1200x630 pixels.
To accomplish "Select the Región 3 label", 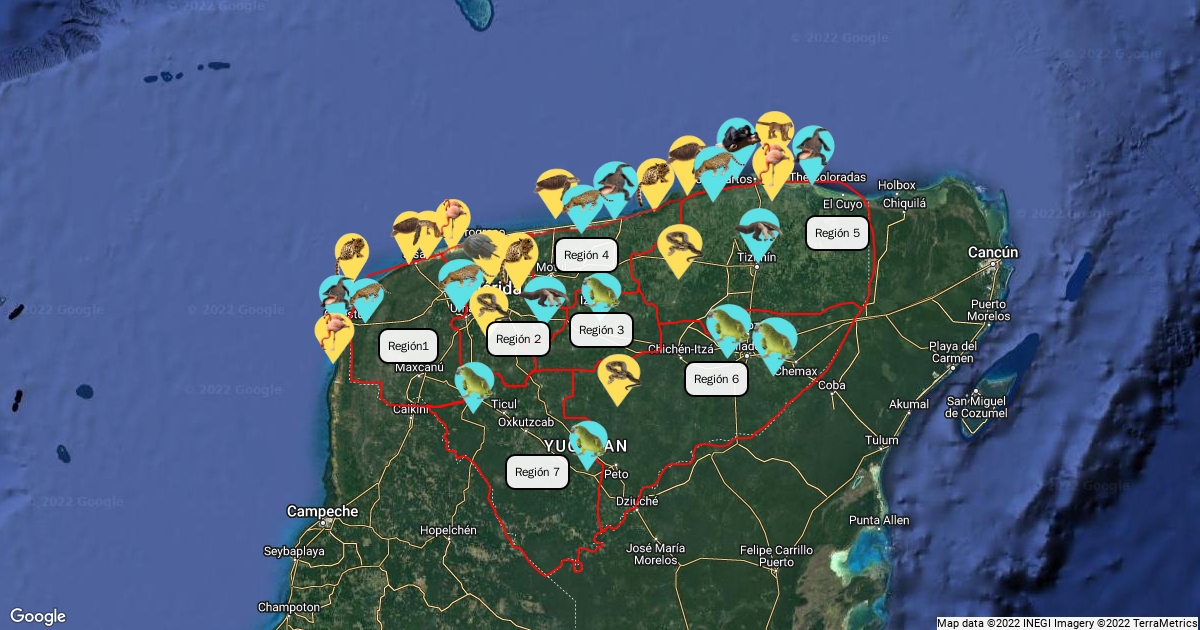I will point(602,329).
